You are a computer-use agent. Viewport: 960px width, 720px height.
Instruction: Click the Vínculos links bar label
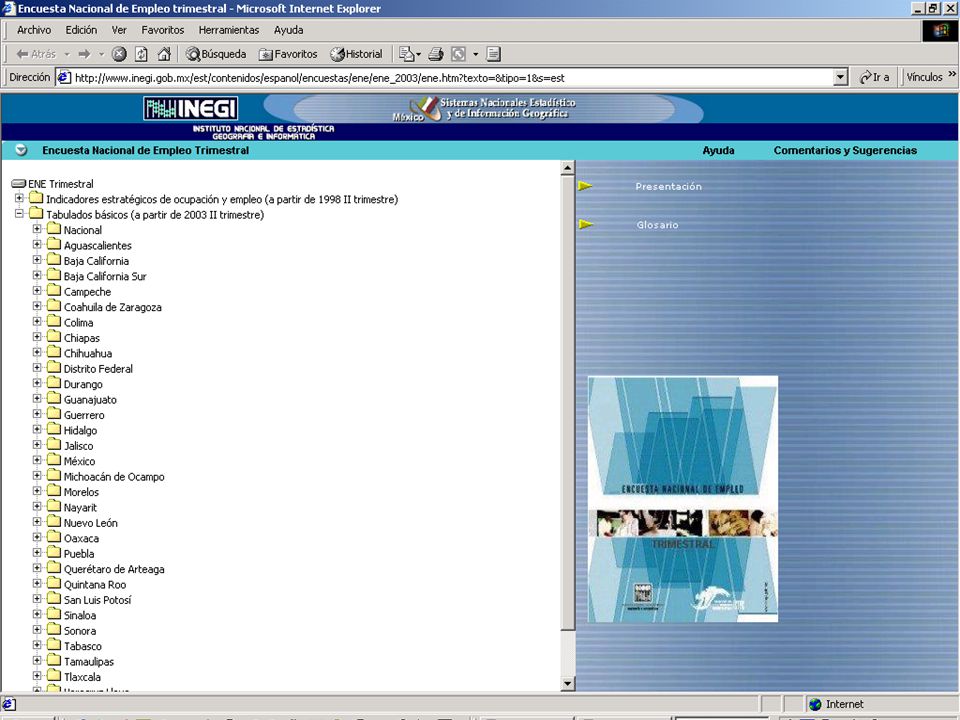[924, 77]
